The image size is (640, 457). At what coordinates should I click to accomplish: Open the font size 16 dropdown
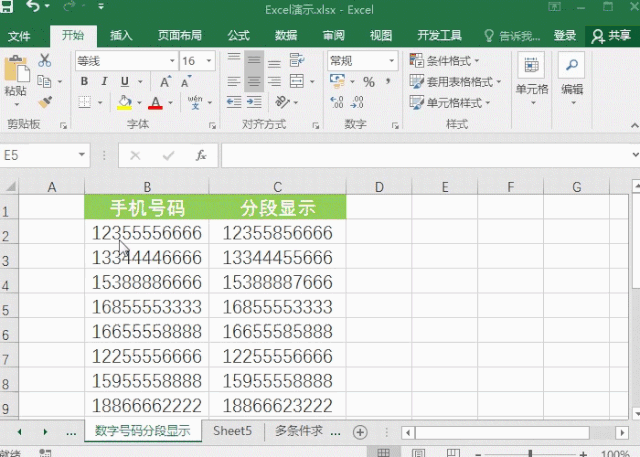[209, 61]
